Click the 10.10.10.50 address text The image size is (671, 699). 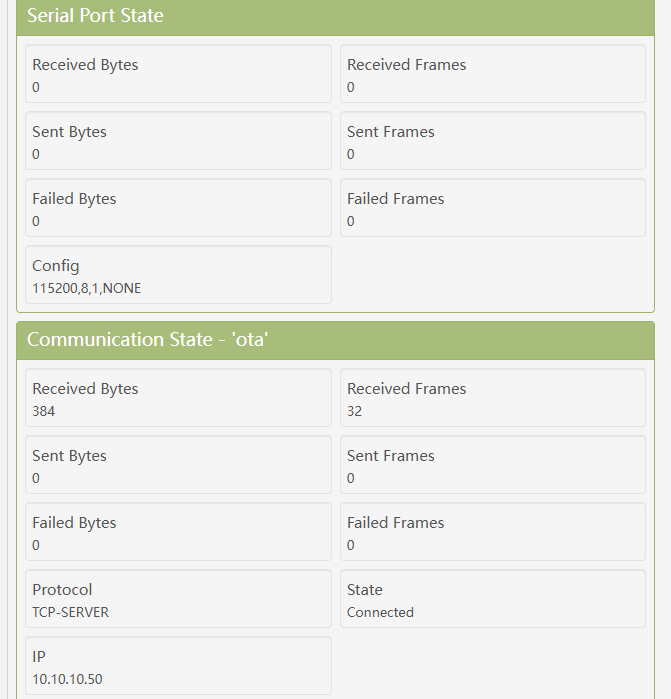point(67,679)
